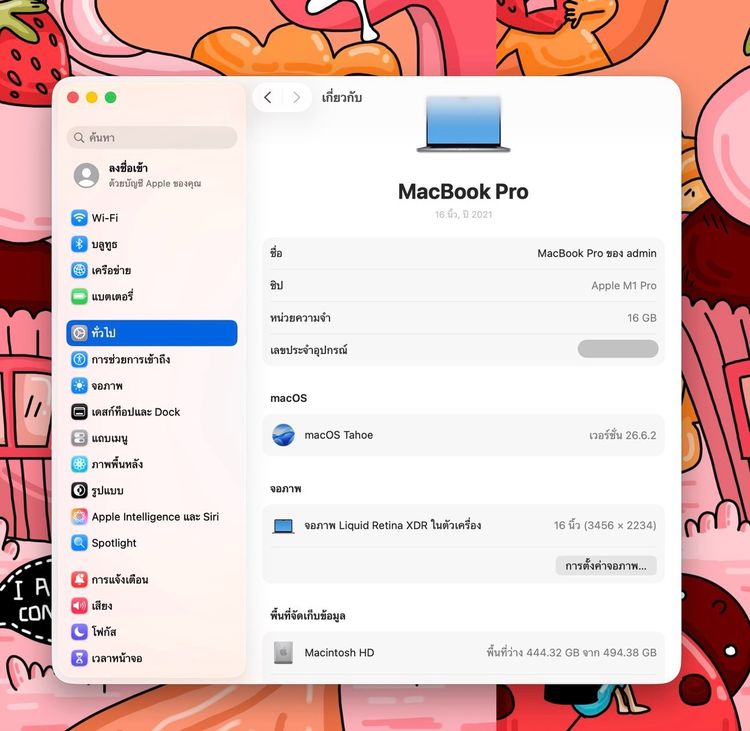
Task: Go back with the left chevron
Action: point(268,98)
